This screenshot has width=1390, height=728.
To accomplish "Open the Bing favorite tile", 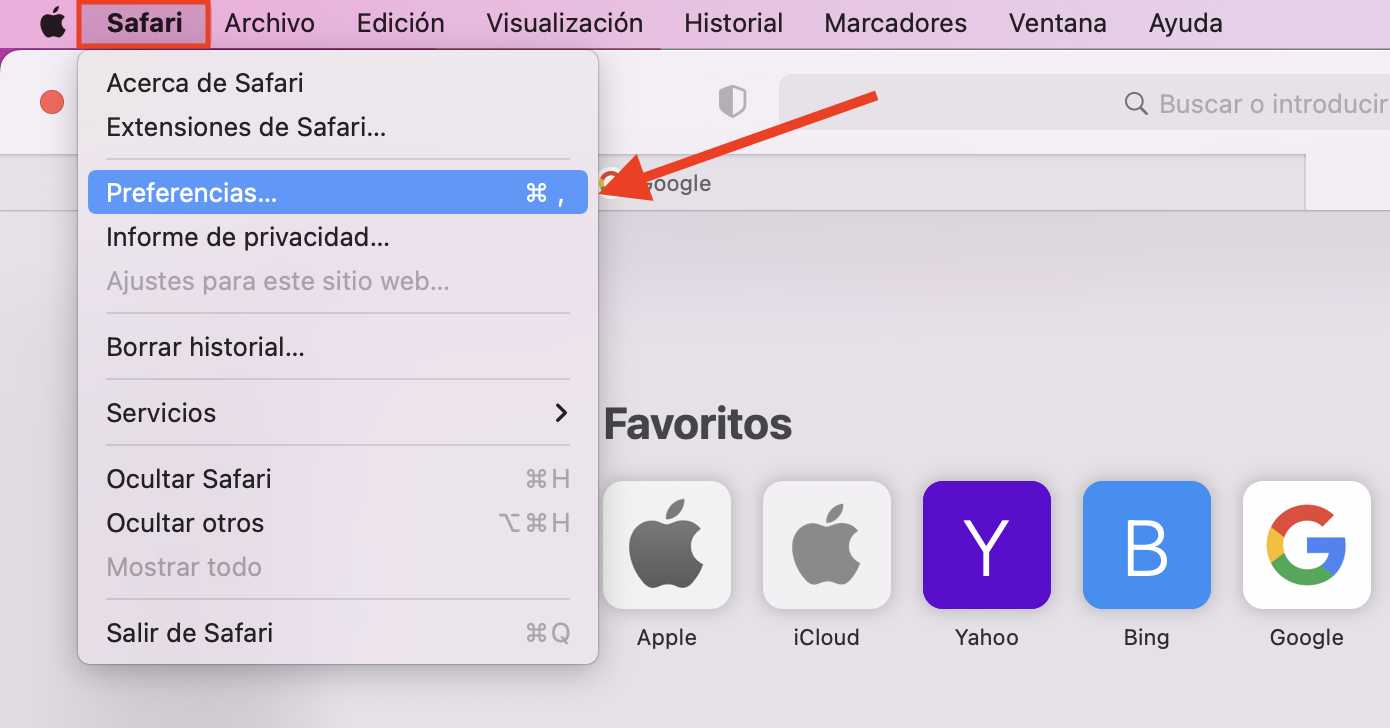I will point(1147,545).
